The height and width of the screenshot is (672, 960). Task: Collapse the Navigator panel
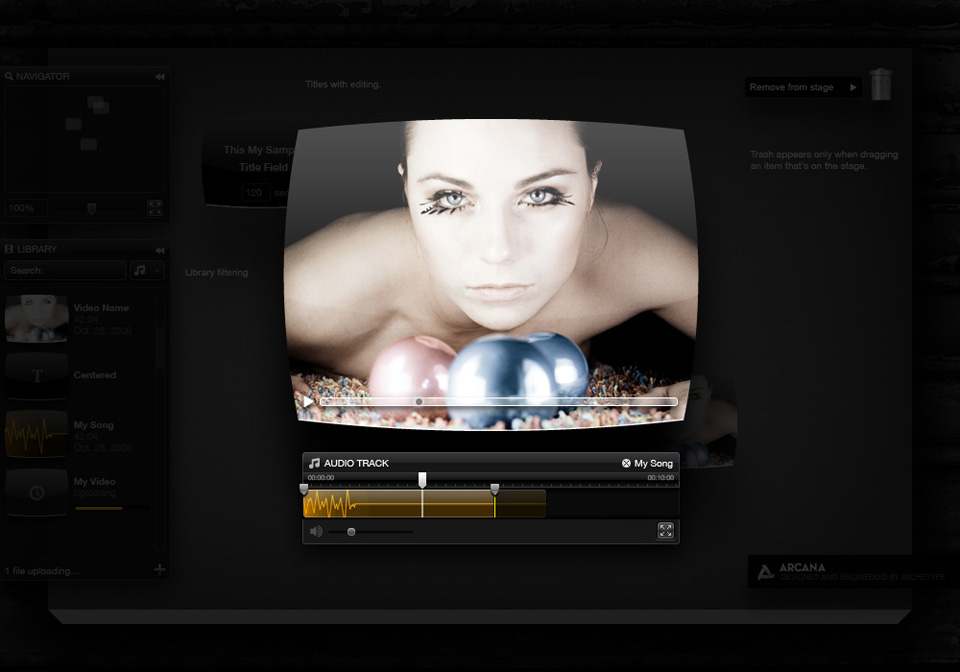[x=160, y=77]
